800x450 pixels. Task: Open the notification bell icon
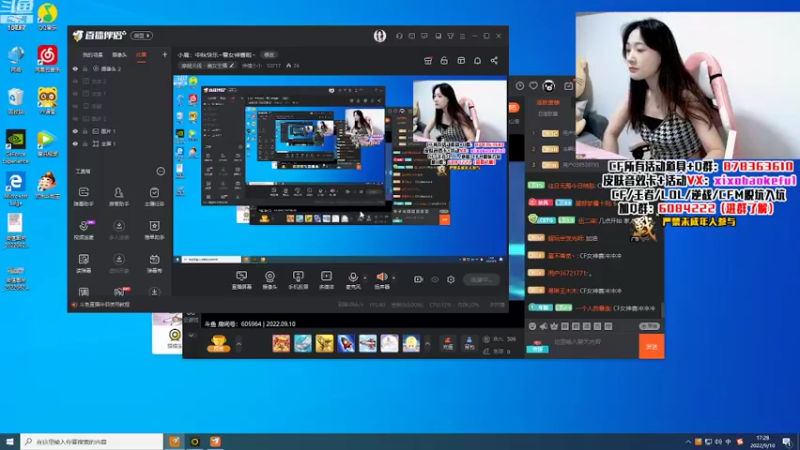coord(478,61)
